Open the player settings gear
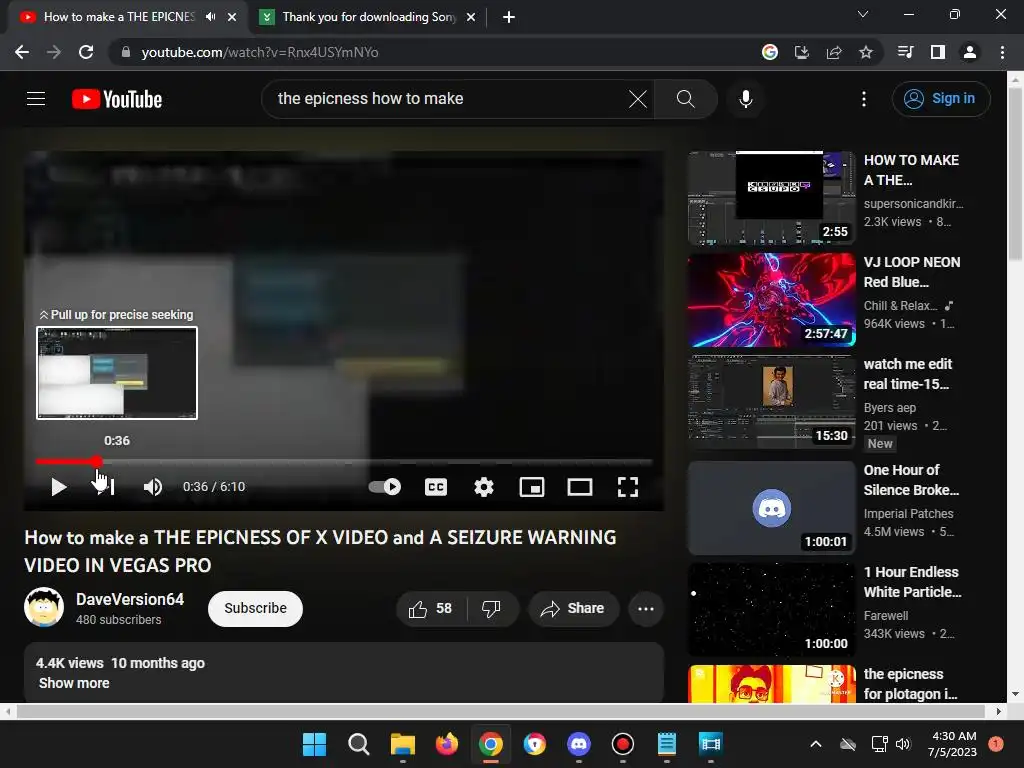1024x768 pixels. coord(484,487)
